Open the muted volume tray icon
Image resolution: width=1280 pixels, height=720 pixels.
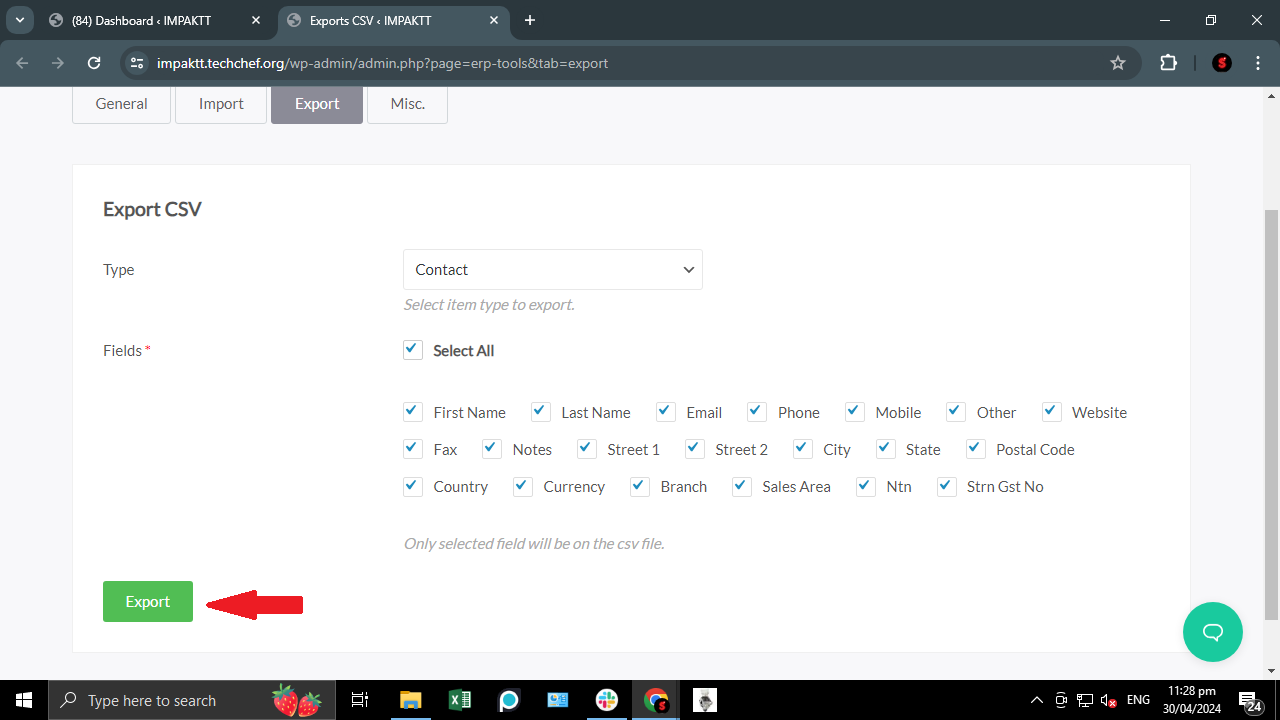click(1109, 700)
